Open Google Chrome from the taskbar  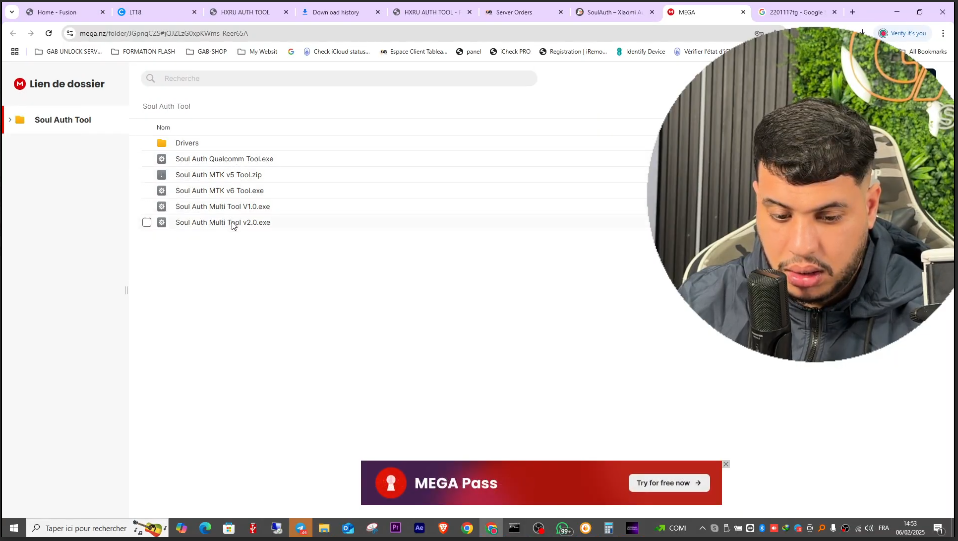467,528
